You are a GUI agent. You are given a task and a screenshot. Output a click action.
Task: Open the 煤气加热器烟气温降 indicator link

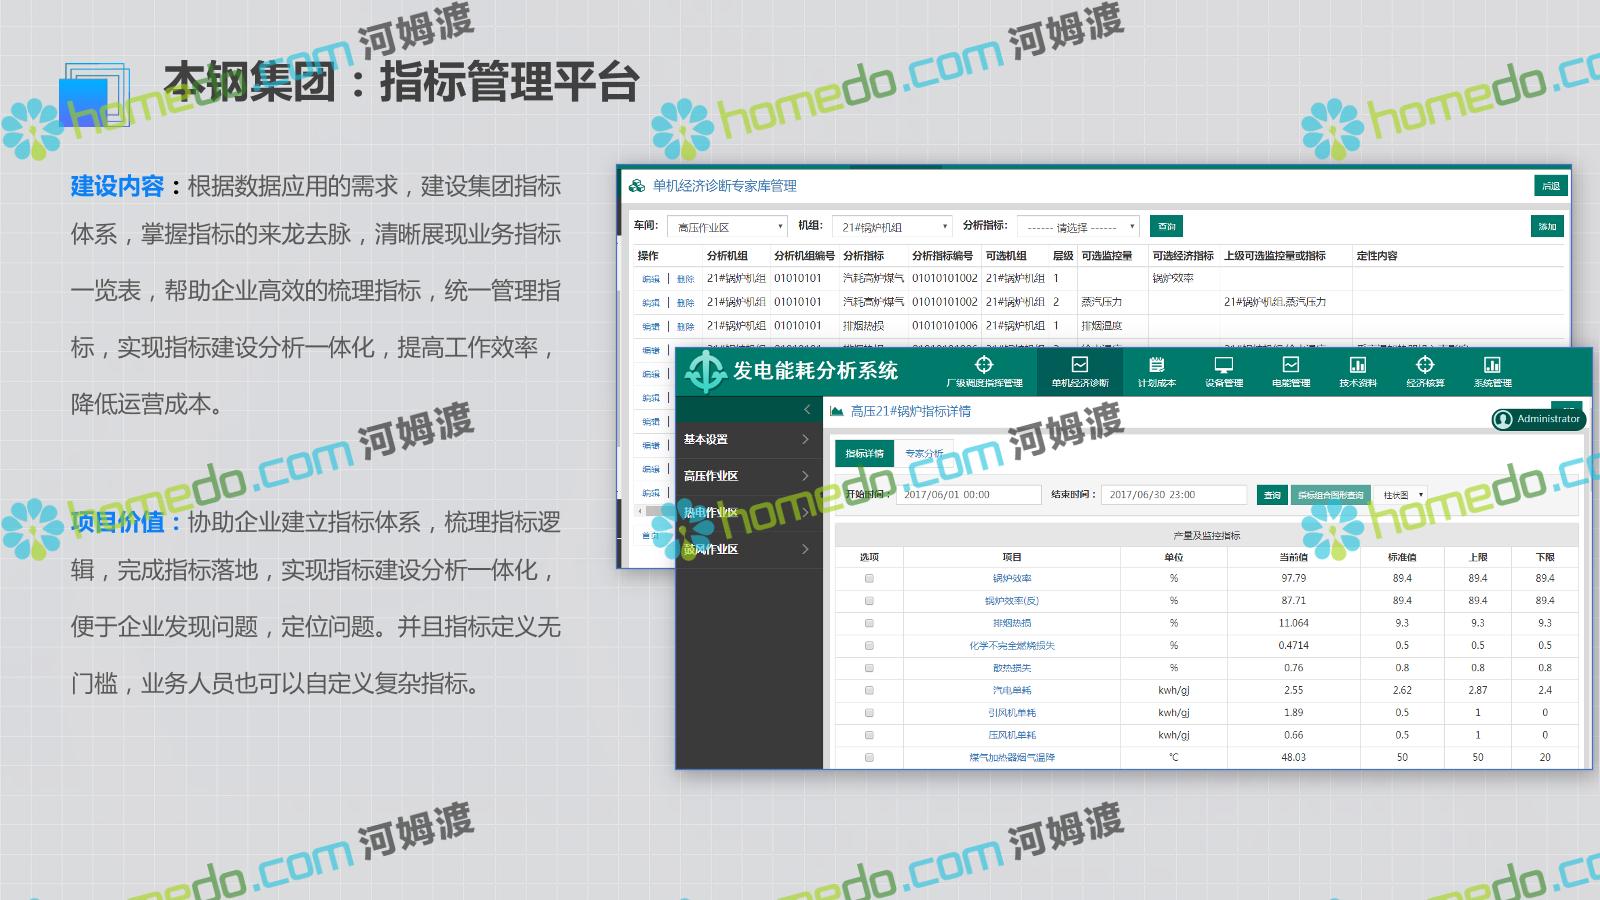click(1012, 758)
